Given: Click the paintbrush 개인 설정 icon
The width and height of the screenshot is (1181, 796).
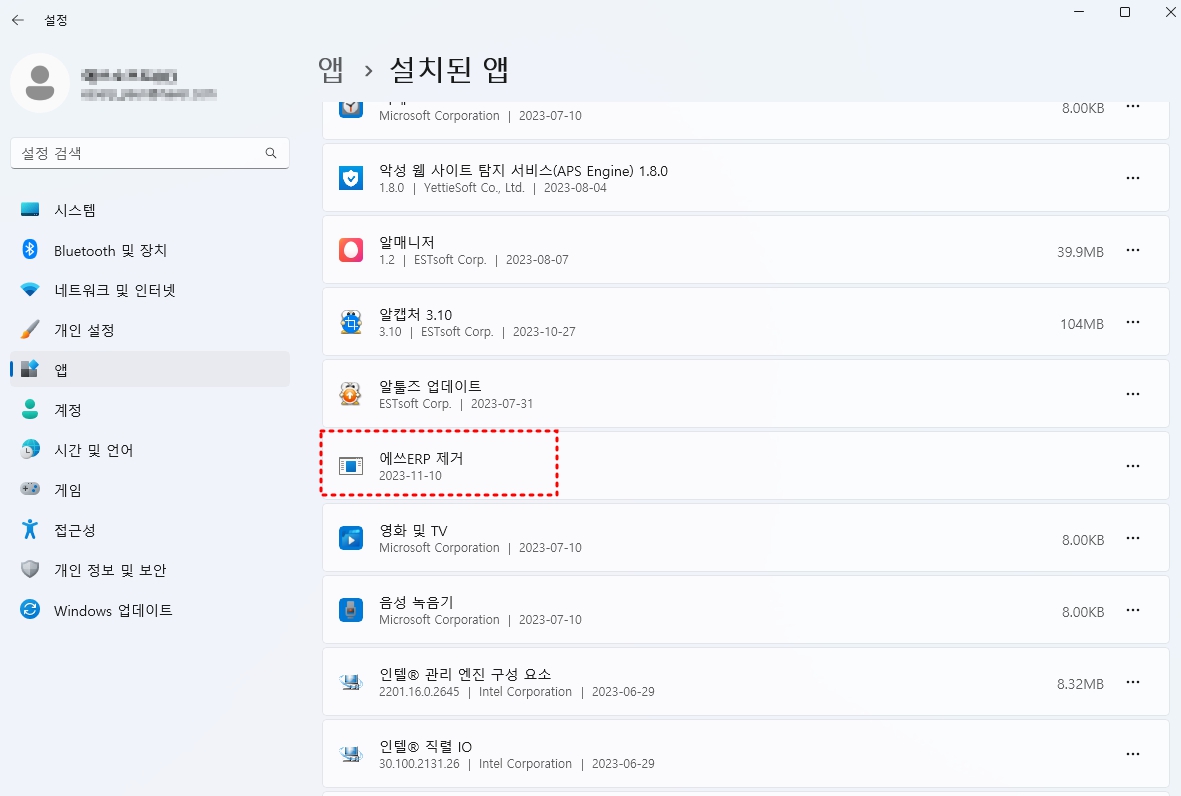Looking at the screenshot, I should (x=30, y=329).
